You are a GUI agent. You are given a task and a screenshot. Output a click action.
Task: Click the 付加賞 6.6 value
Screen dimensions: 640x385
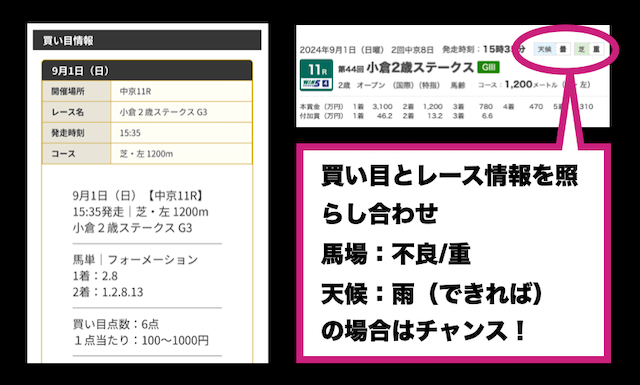pyautogui.click(x=487, y=116)
